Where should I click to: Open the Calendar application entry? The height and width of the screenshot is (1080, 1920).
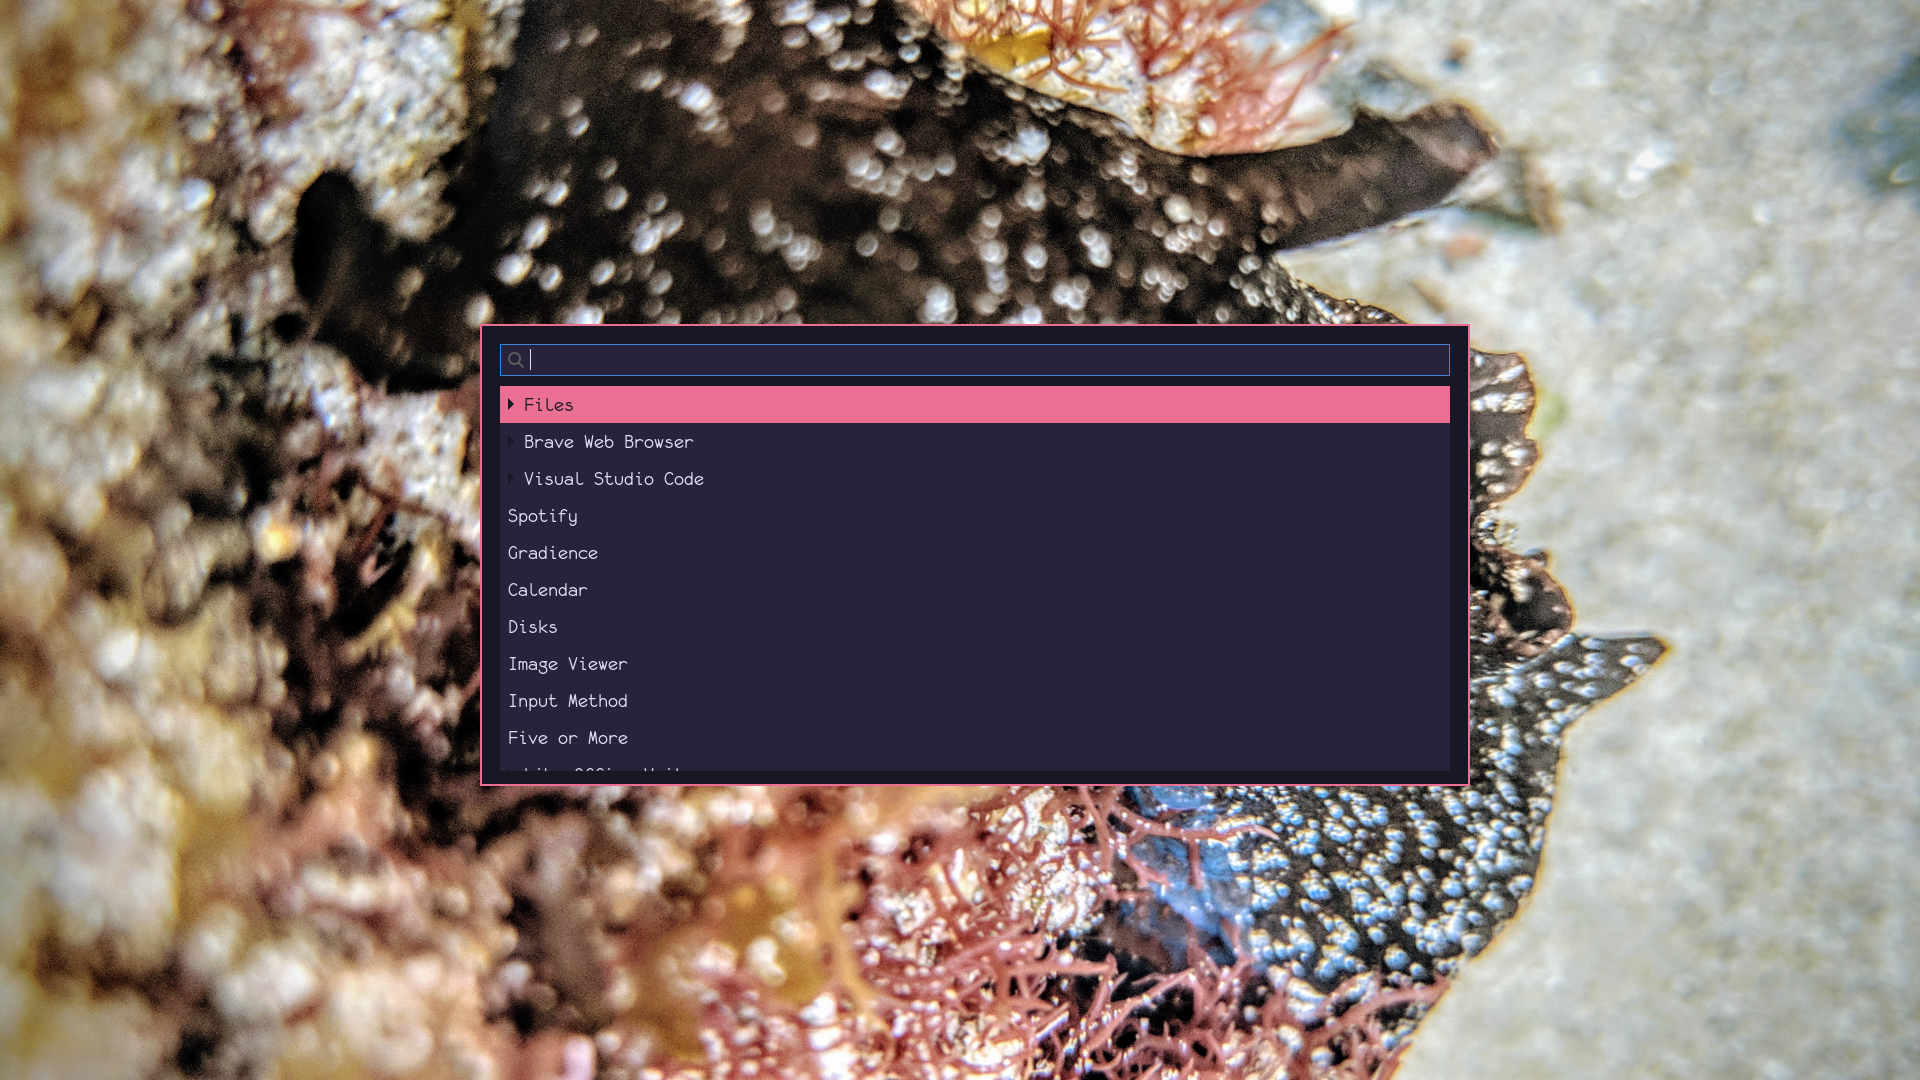pyautogui.click(x=548, y=590)
